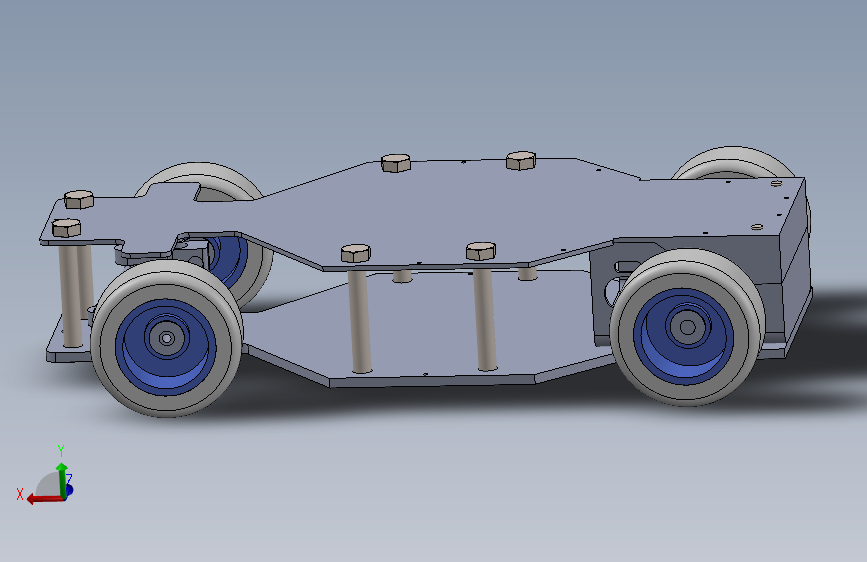
Task: Click the green Y axis arrow of the triad
Action: [x=62, y=480]
